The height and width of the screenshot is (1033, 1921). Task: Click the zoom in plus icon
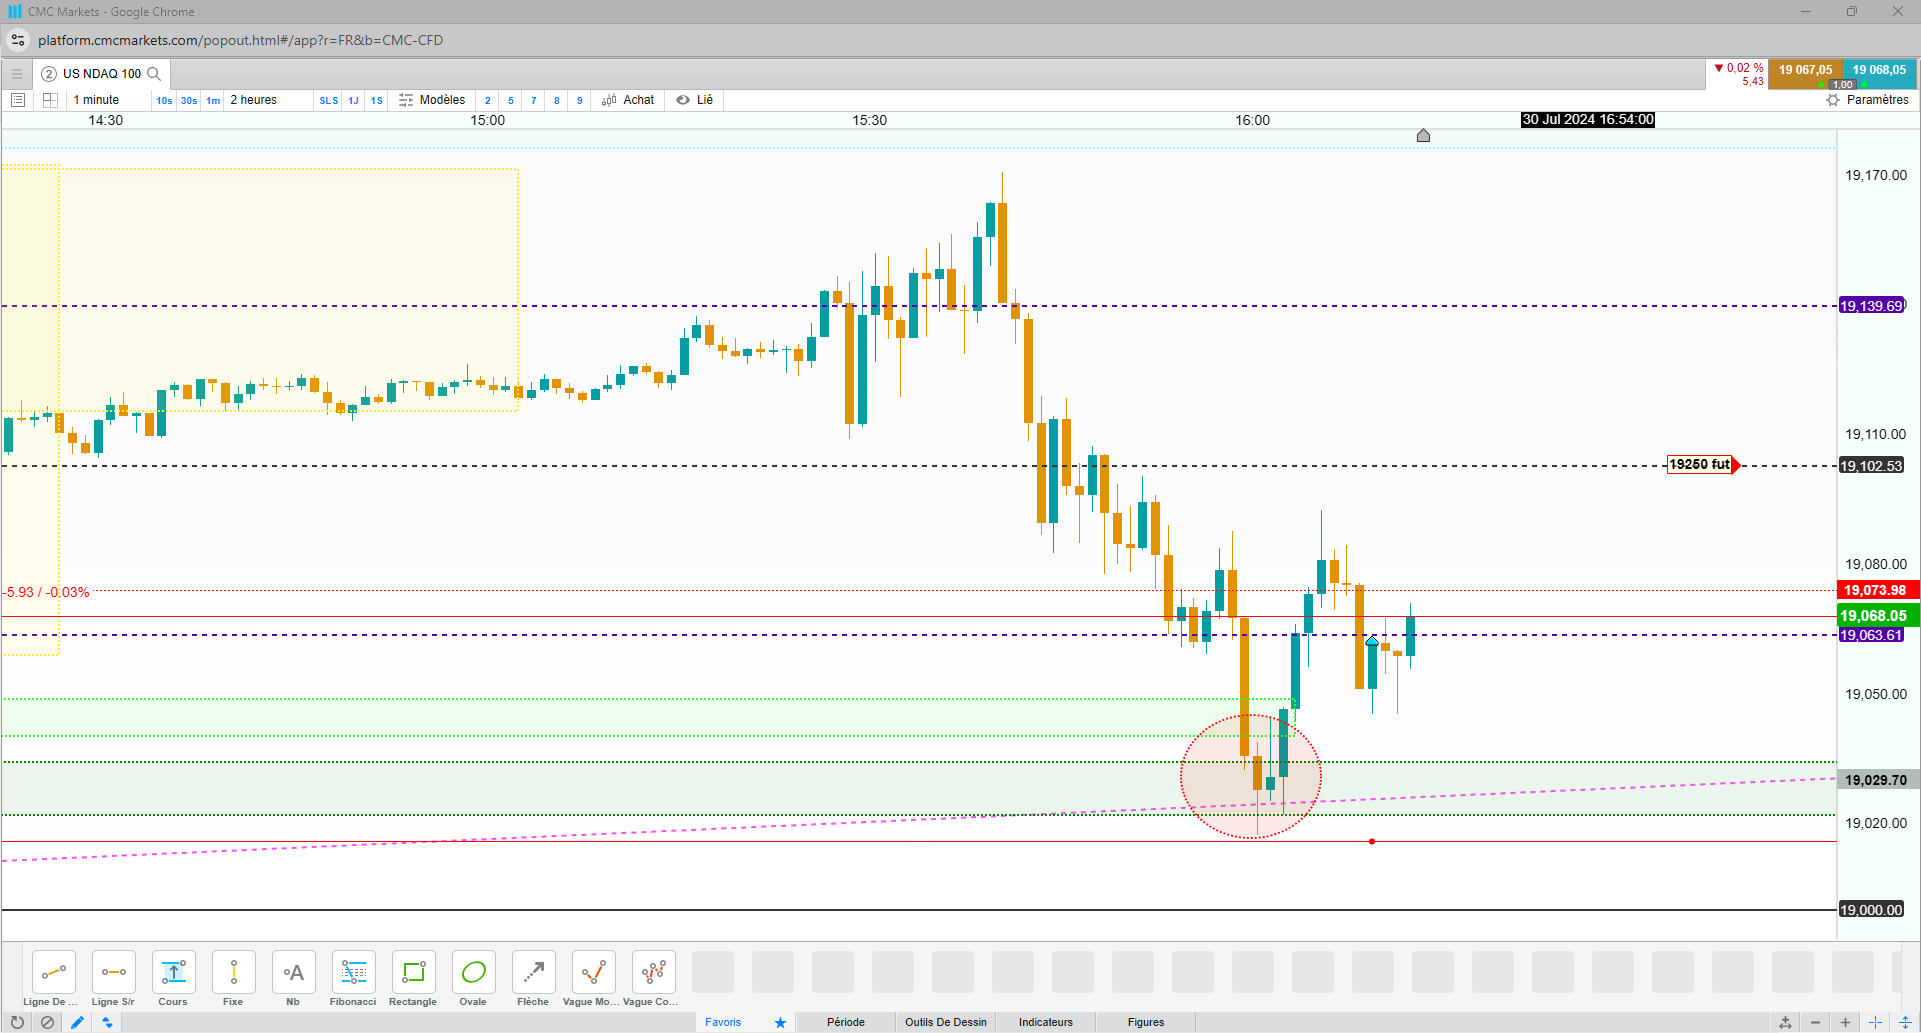point(1845,1022)
